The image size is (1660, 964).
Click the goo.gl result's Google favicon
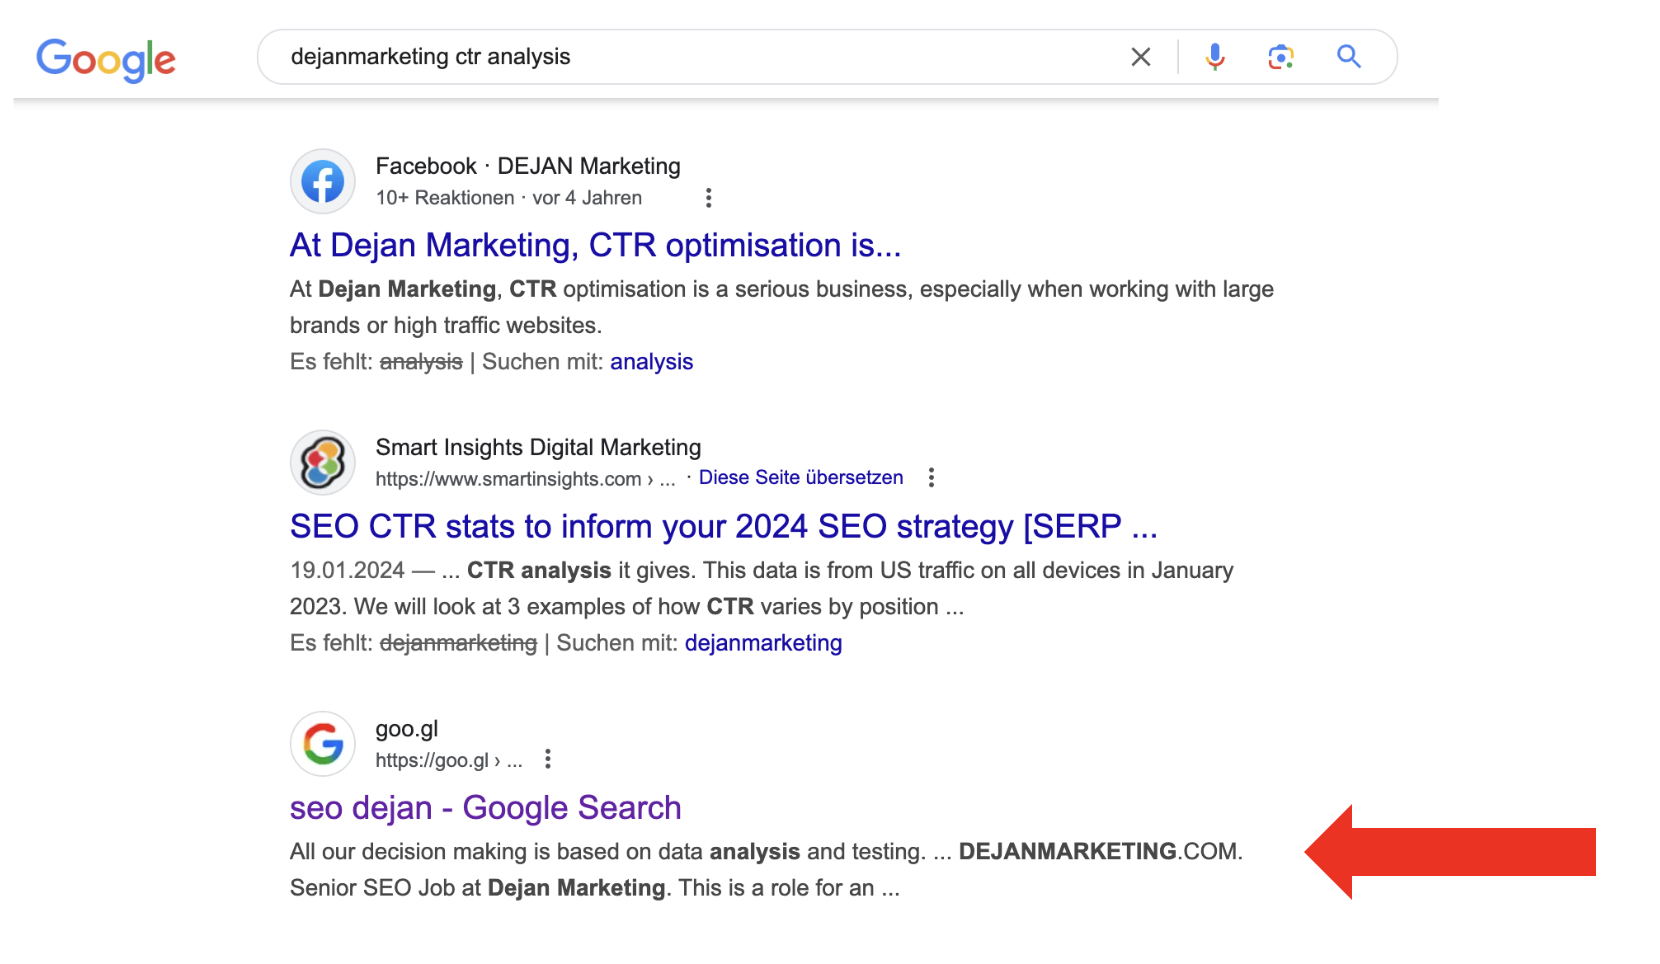[x=322, y=743]
